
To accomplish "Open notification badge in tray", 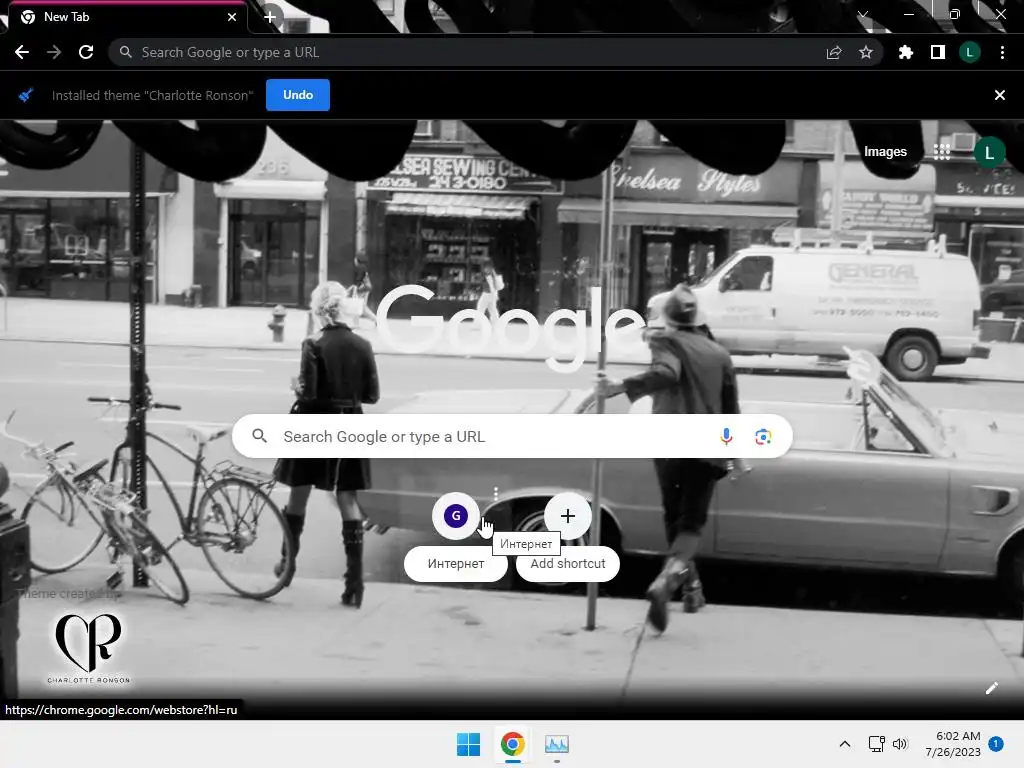I will (995, 743).
